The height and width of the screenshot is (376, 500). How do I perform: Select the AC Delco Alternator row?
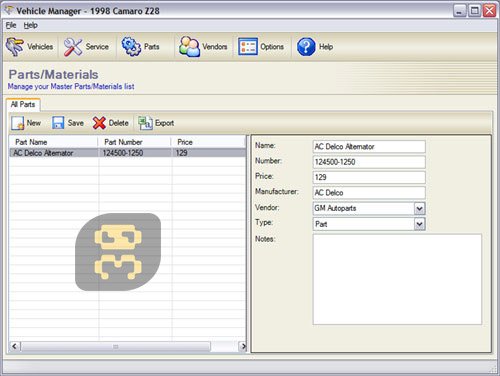click(127, 153)
